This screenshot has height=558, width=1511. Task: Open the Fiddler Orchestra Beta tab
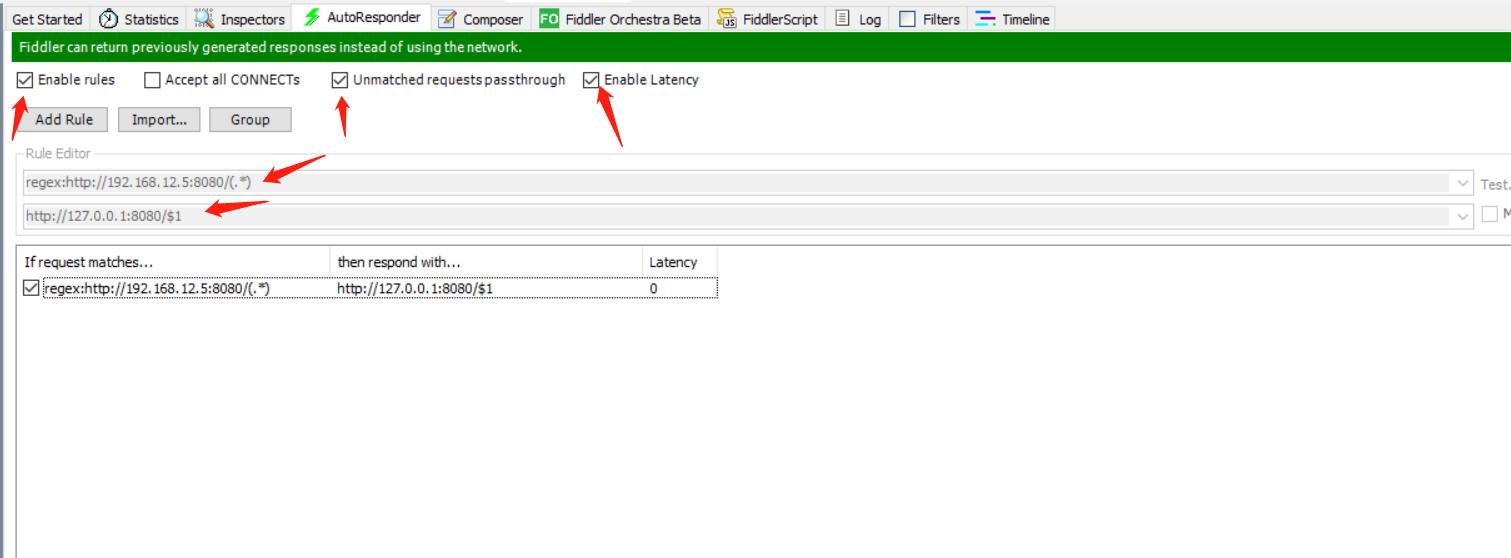click(x=620, y=19)
